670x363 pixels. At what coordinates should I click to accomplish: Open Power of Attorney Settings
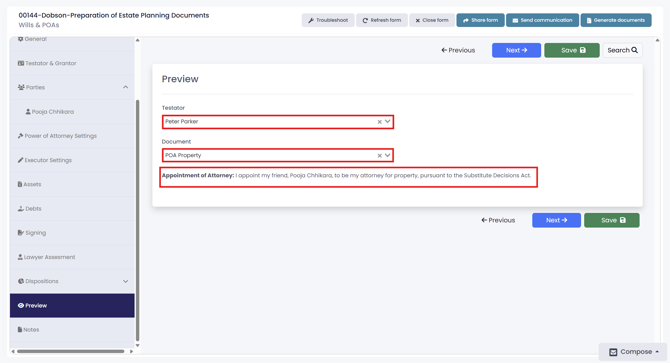pos(72,136)
